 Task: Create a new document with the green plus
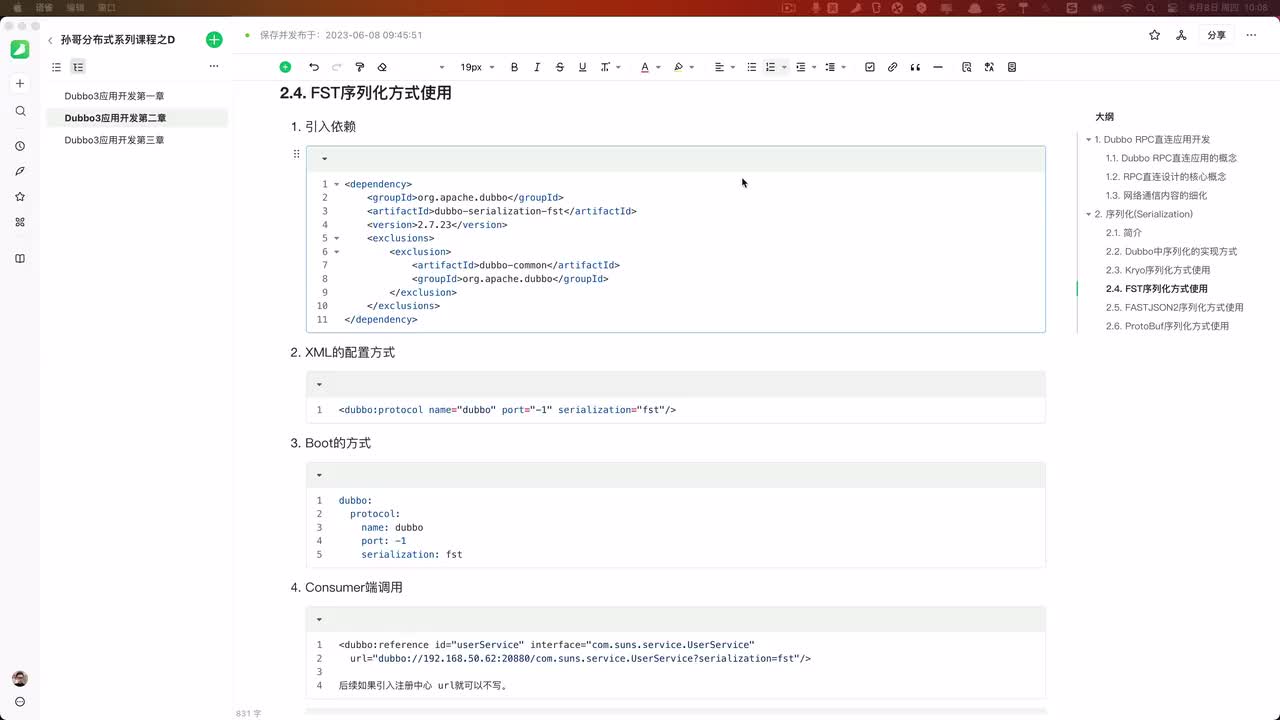point(214,40)
